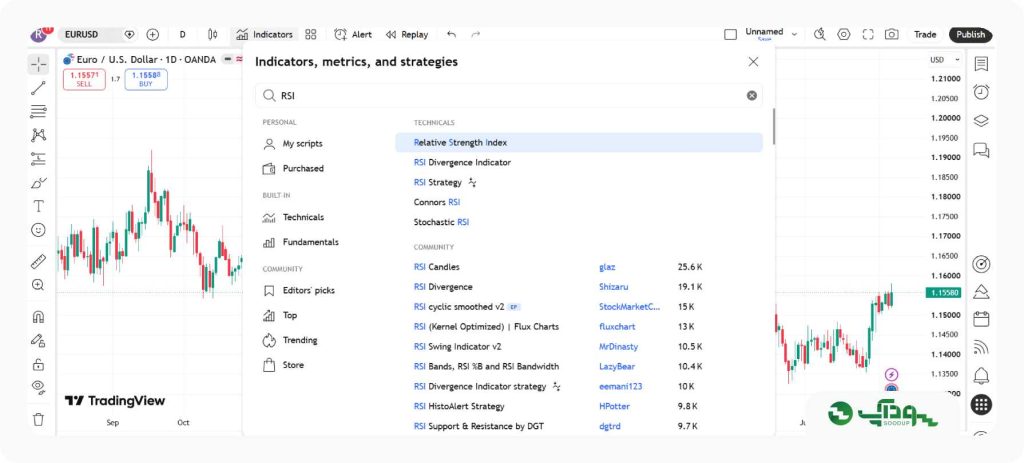Viewport: 1024px width, 463px height.
Task: Select the Fundamentals category
Action: (x=301, y=242)
